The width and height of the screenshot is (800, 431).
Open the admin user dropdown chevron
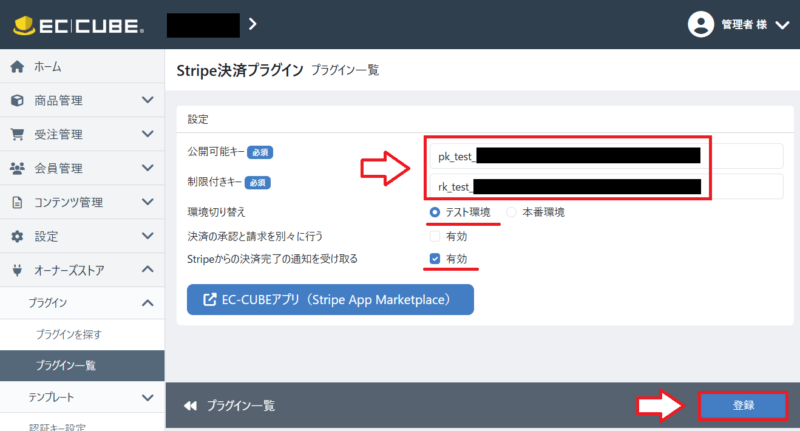point(782,25)
